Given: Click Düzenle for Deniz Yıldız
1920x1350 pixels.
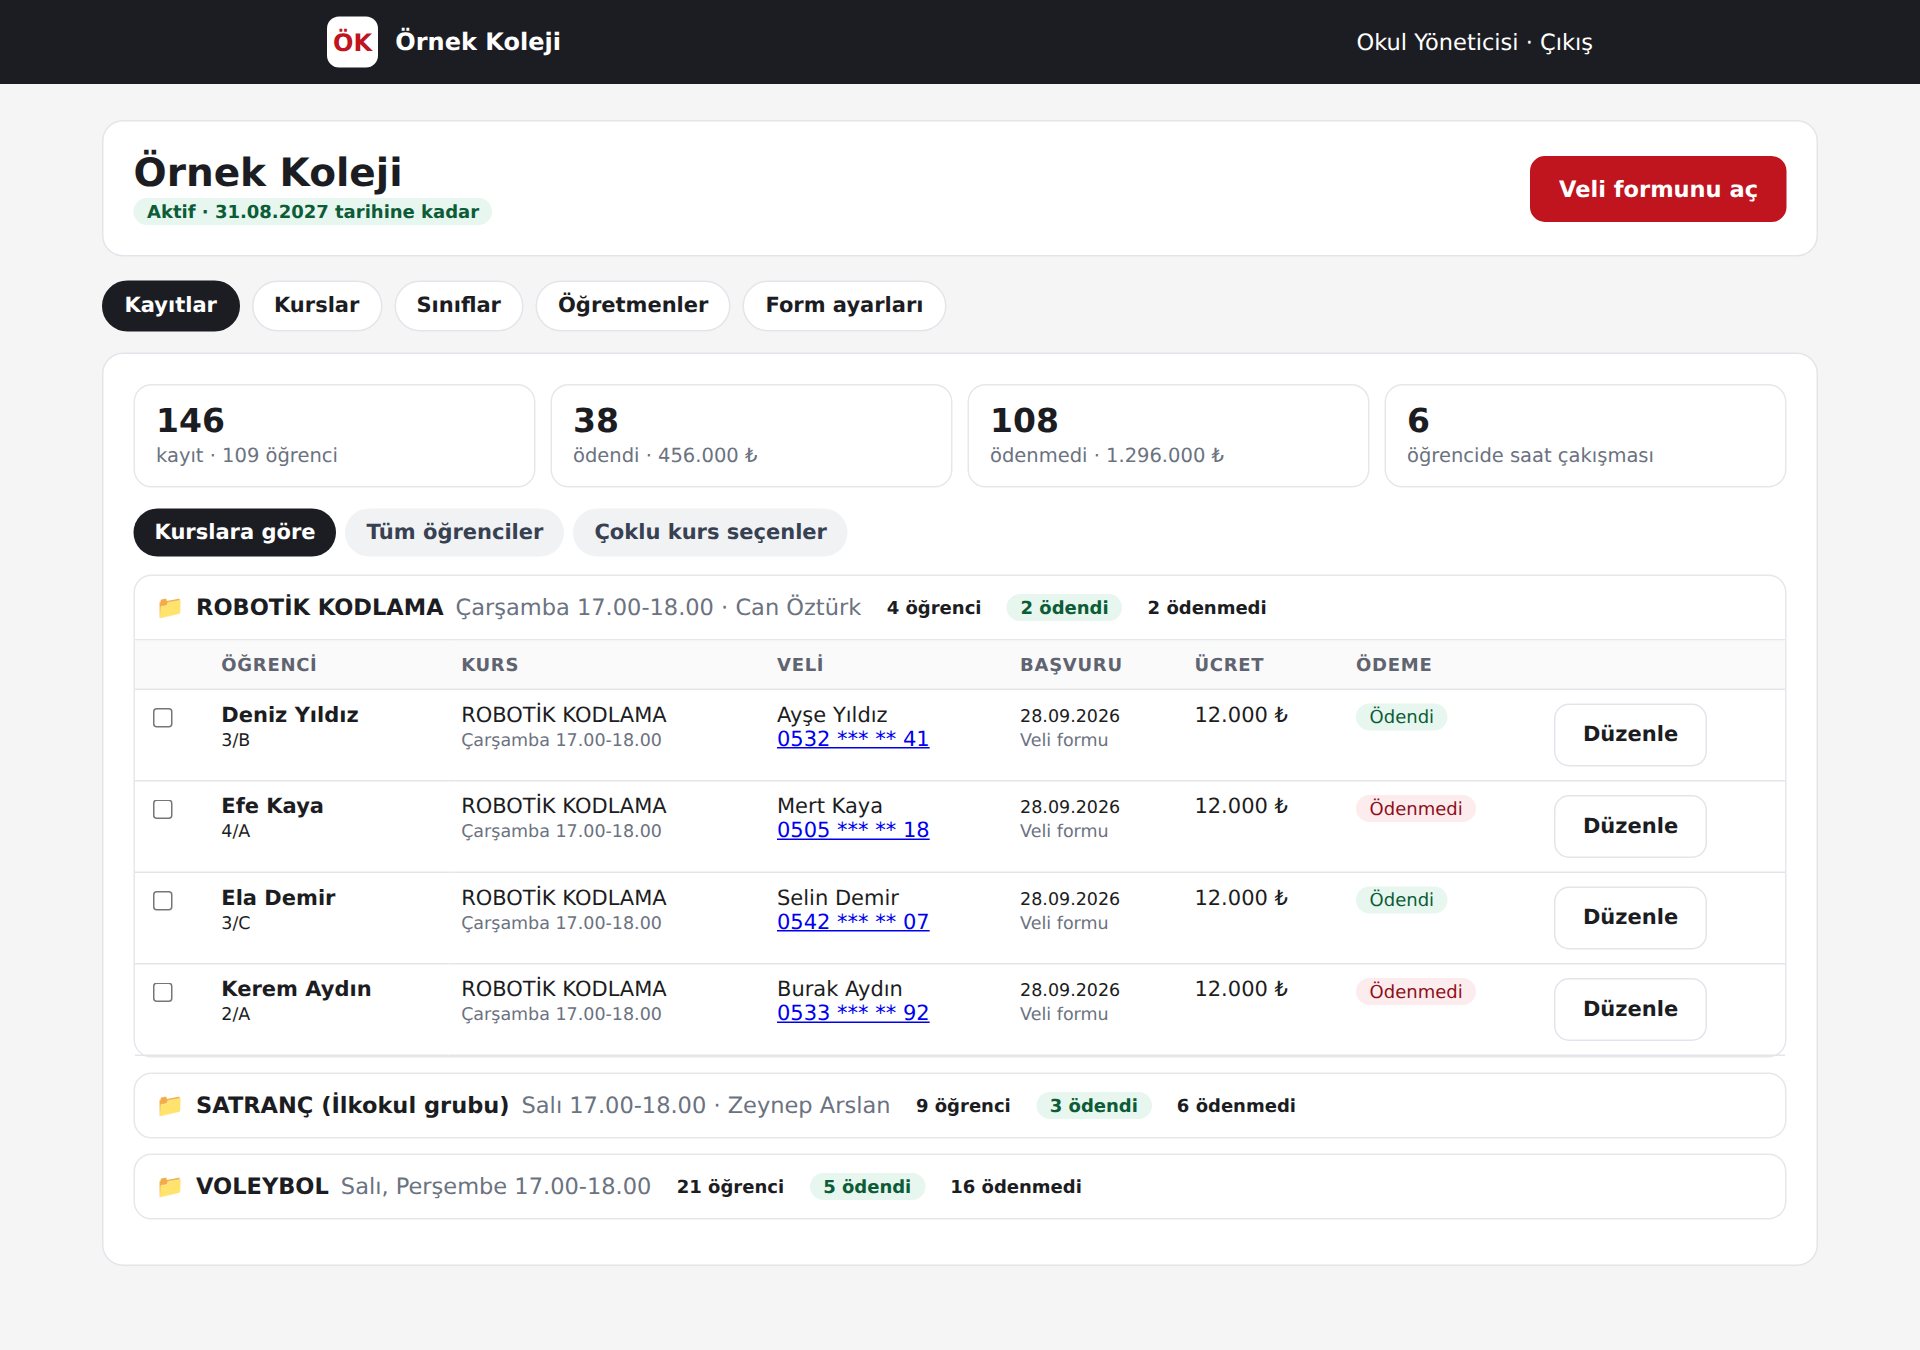Looking at the screenshot, I should coord(1630,735).
